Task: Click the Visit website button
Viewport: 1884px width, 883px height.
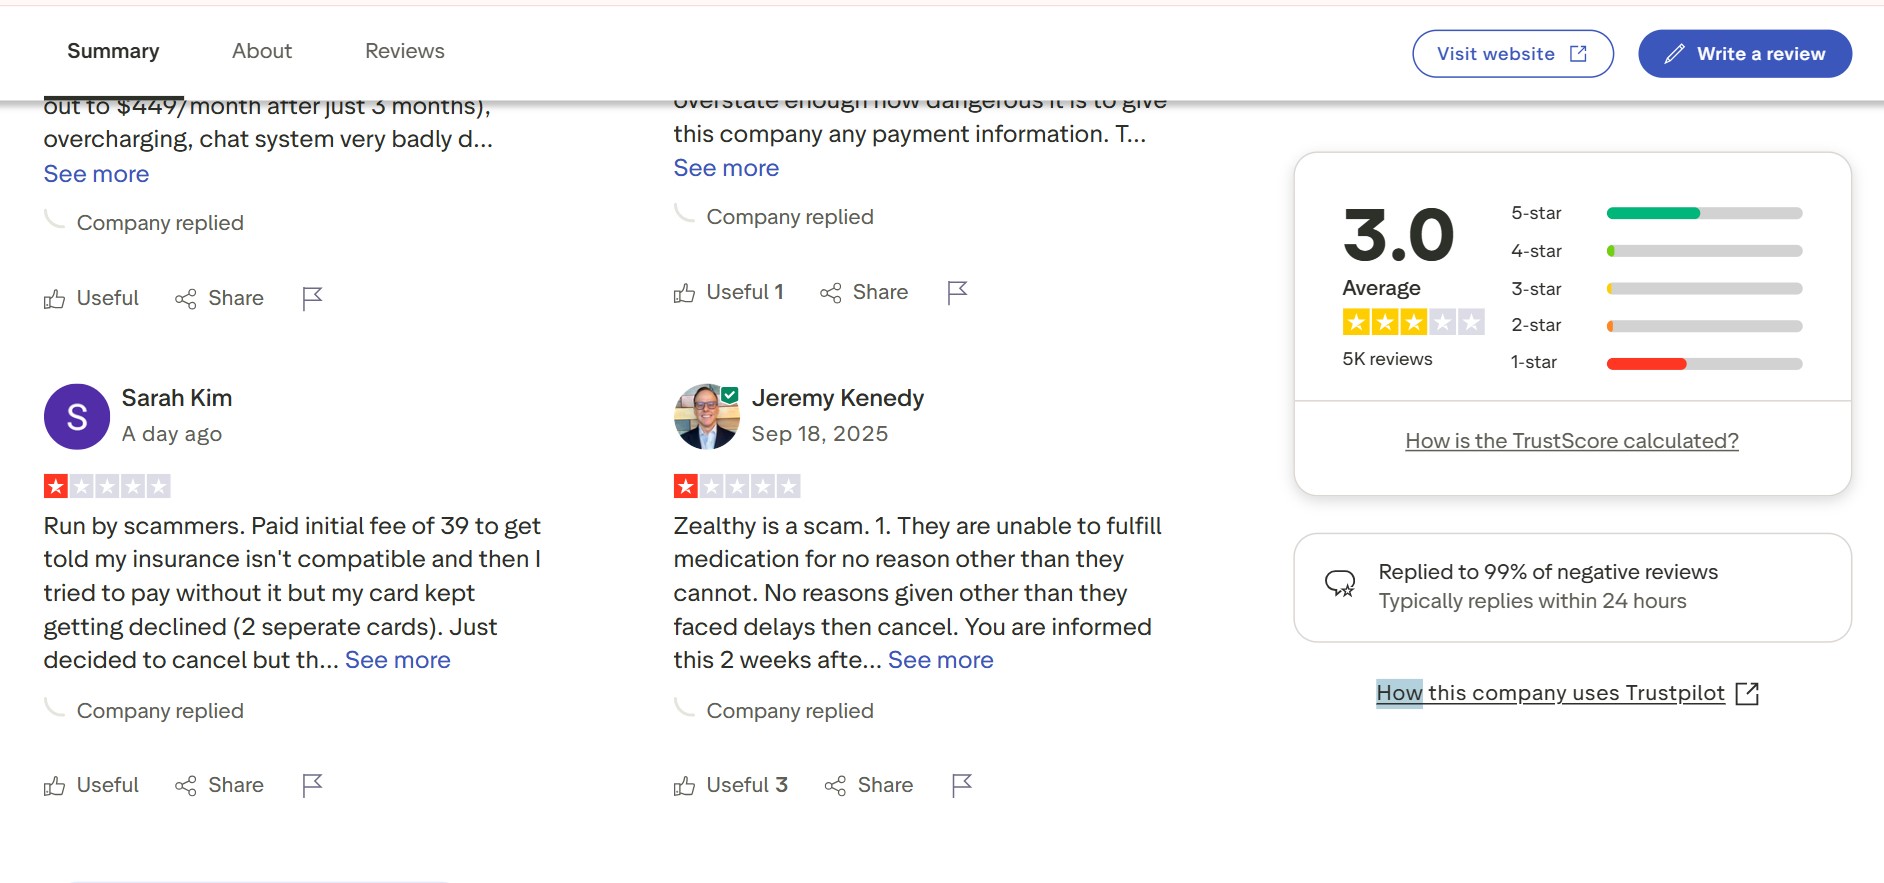Action: tap(1512, 54)
